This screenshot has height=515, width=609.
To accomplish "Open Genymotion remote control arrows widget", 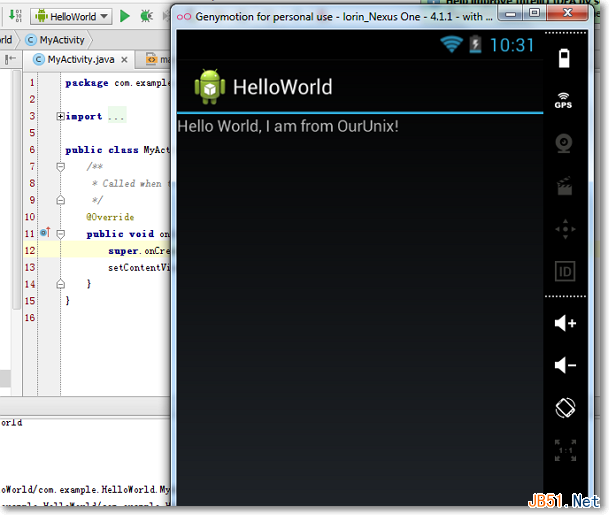I will coord(566,229).
